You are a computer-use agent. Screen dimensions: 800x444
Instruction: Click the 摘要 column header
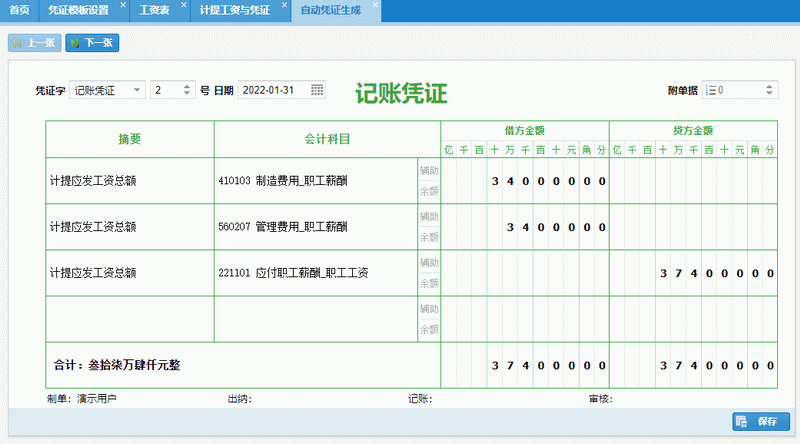(130, 139)
